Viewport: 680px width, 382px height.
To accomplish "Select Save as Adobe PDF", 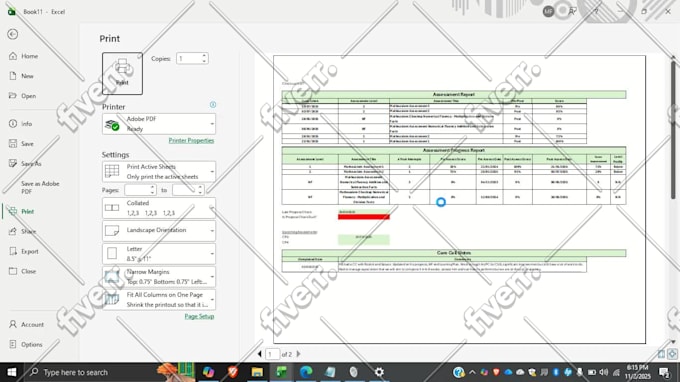I will point(40,187).
